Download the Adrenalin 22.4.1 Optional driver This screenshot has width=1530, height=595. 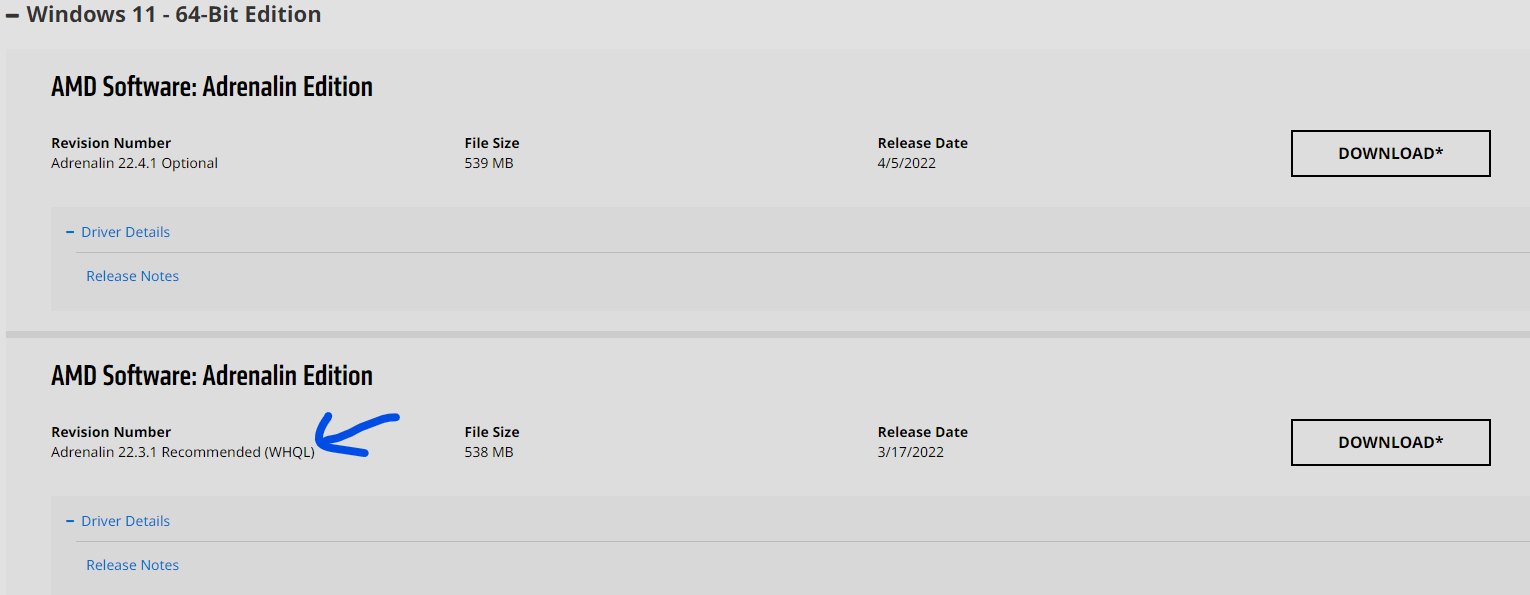[1390, 153]
